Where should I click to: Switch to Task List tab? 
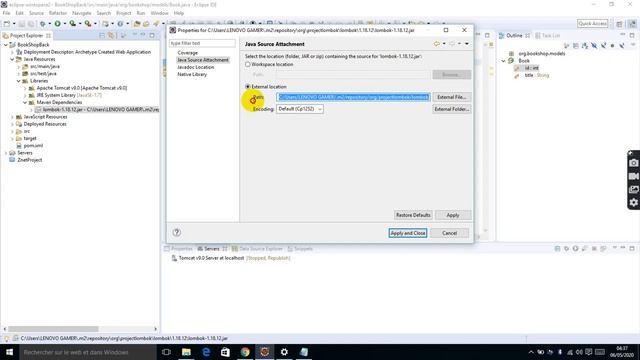548,36
